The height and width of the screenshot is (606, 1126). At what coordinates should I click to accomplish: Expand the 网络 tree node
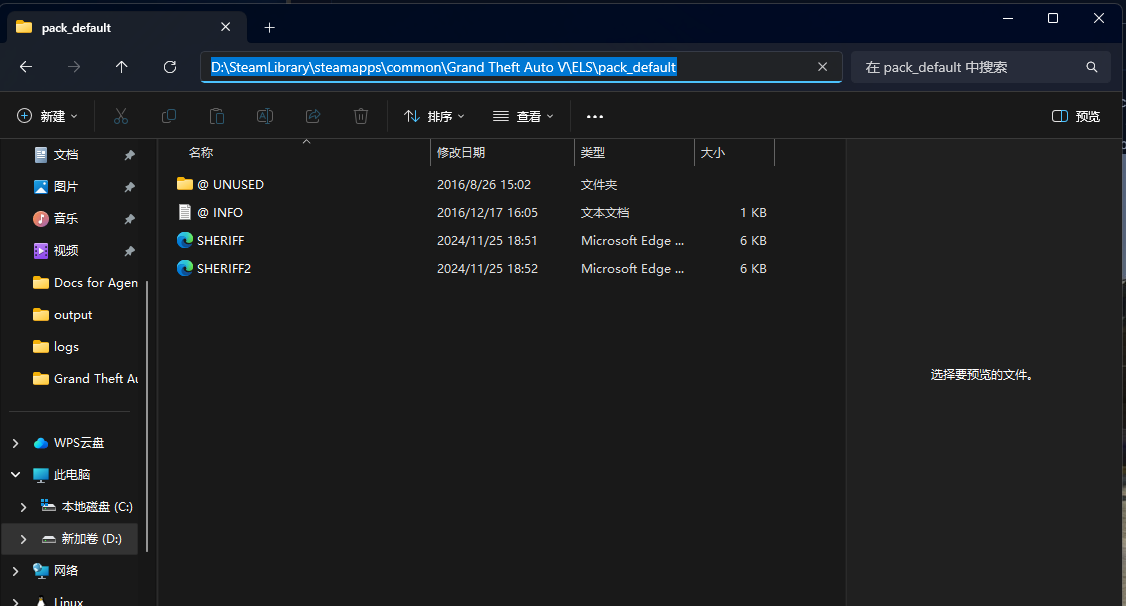click(15, 571)
